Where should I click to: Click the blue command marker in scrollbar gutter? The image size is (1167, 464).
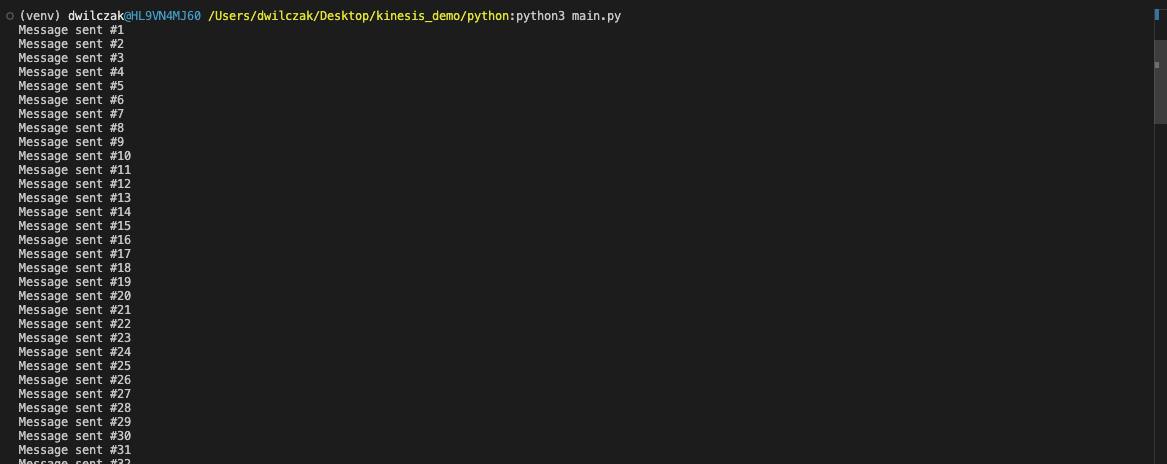(x=1157, y=14)
